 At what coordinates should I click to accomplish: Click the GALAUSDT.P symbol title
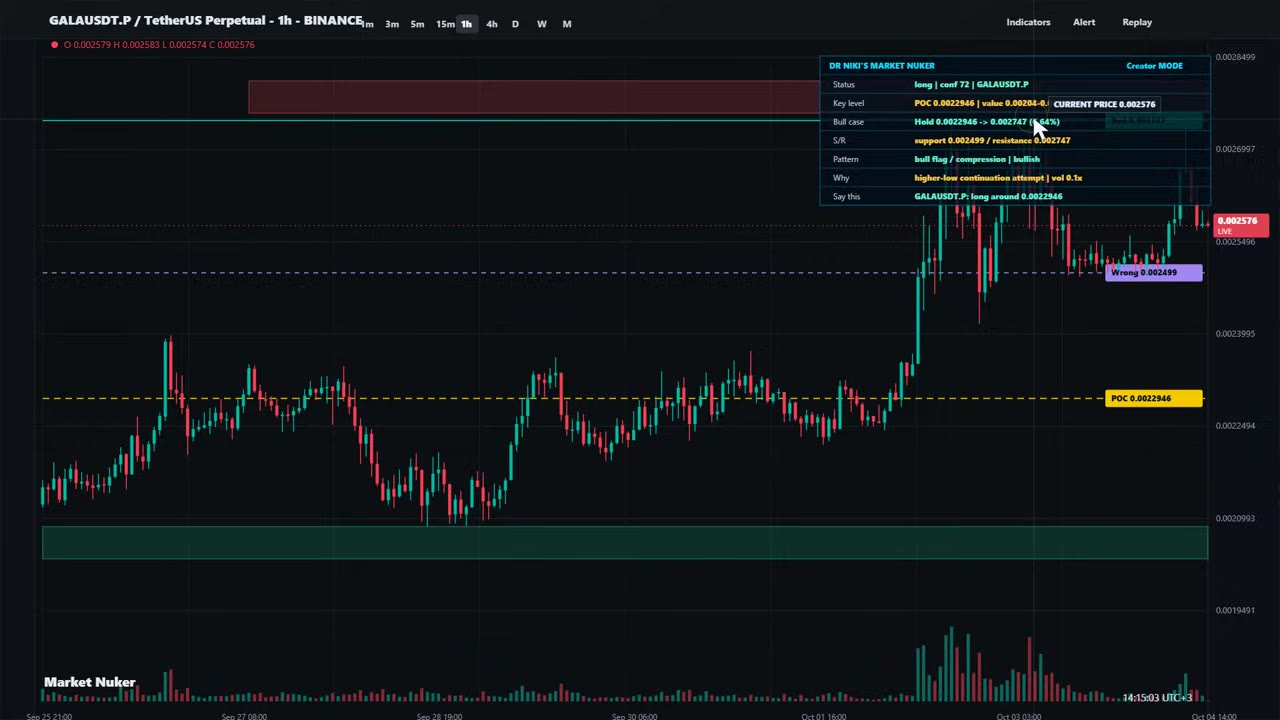tap(205, 20)
